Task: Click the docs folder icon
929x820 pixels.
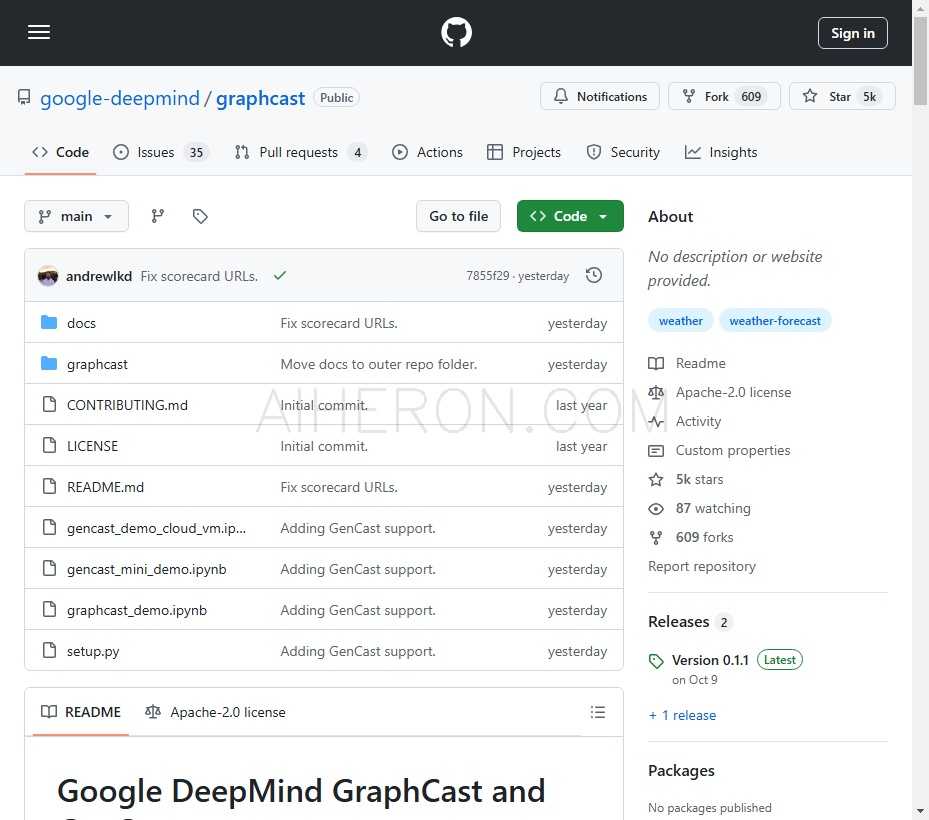Action: [49, 322]
